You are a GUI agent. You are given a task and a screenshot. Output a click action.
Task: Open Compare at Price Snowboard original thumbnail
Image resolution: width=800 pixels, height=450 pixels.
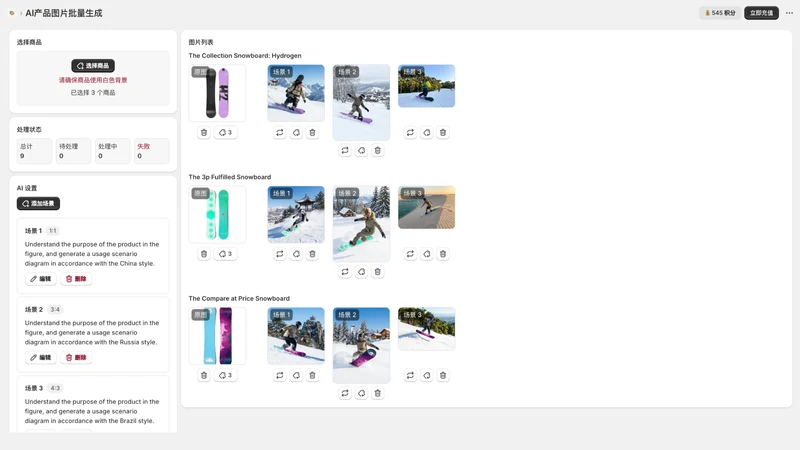pos(217,336)
